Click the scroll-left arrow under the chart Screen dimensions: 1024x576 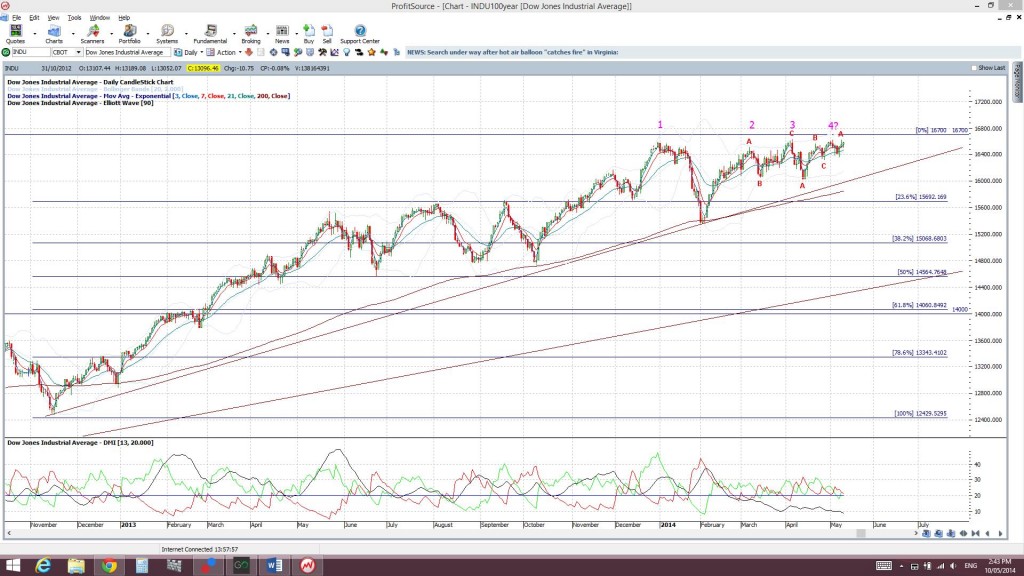tap(8, 534)
